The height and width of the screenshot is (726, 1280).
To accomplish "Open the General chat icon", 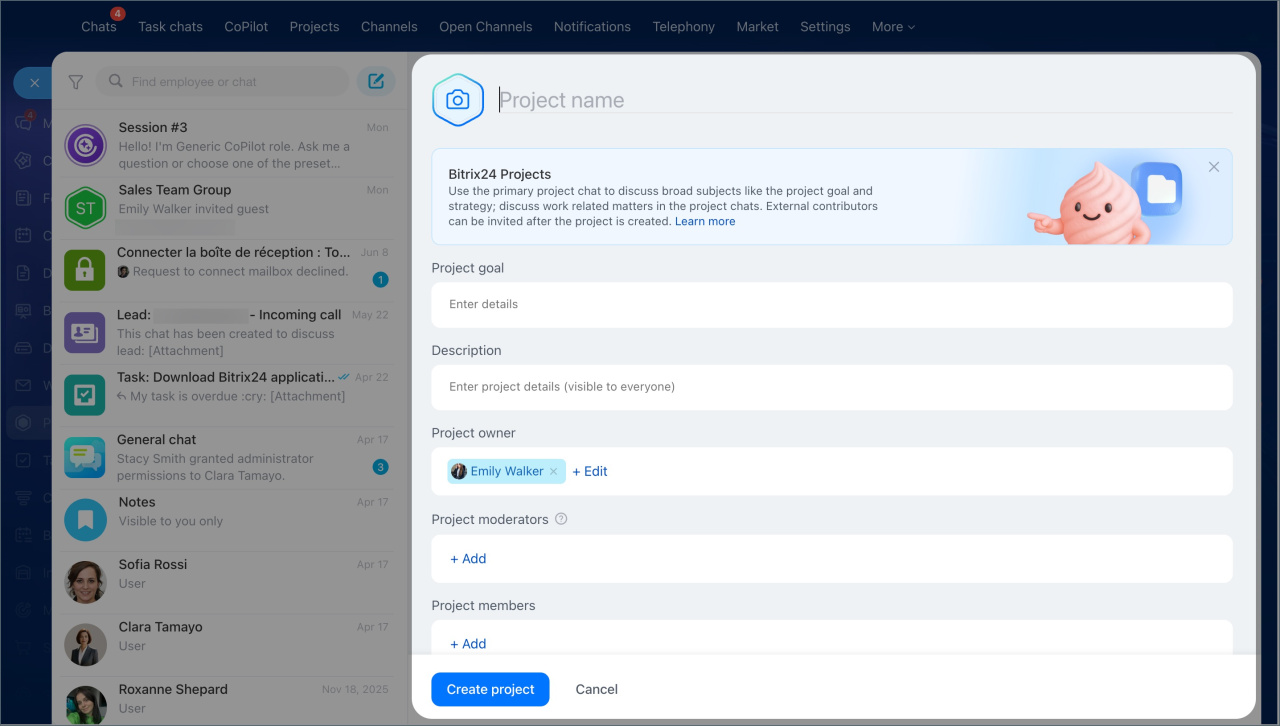I will coord(86,457).
